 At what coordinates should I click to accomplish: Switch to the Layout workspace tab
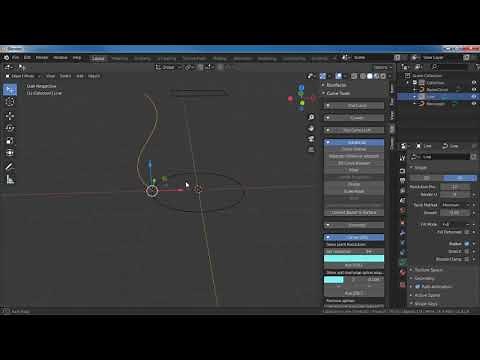pos(98,58)
